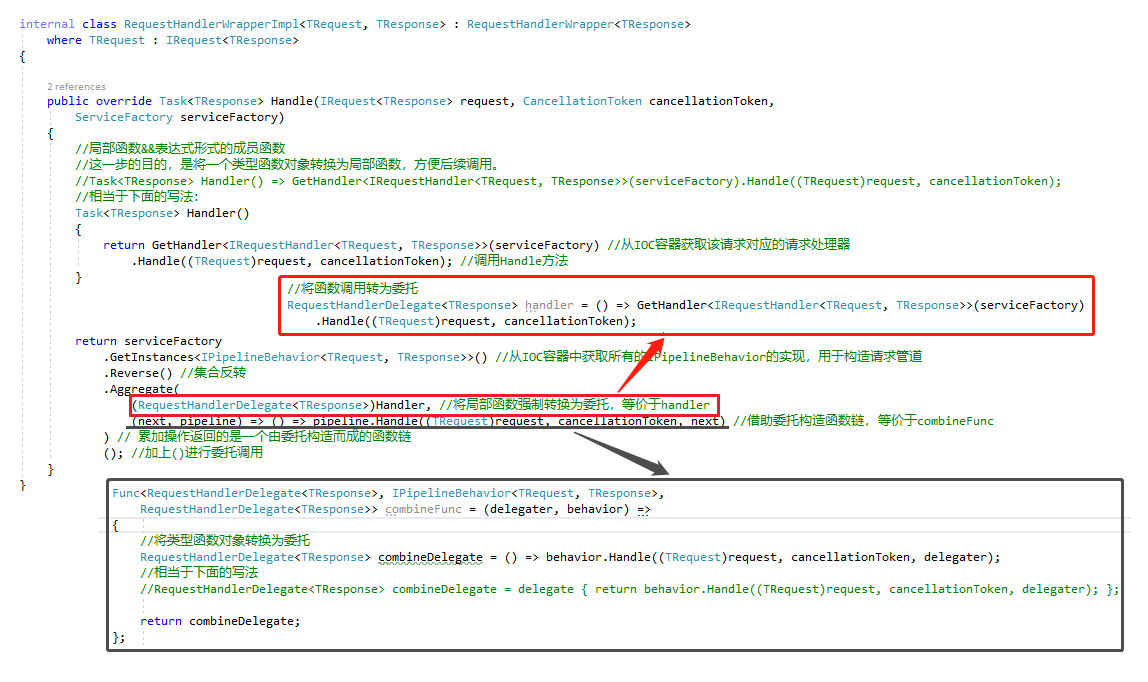Click the return combineDelegate statement
This screenshot has height=682, width=1148.
coord(219,621)
